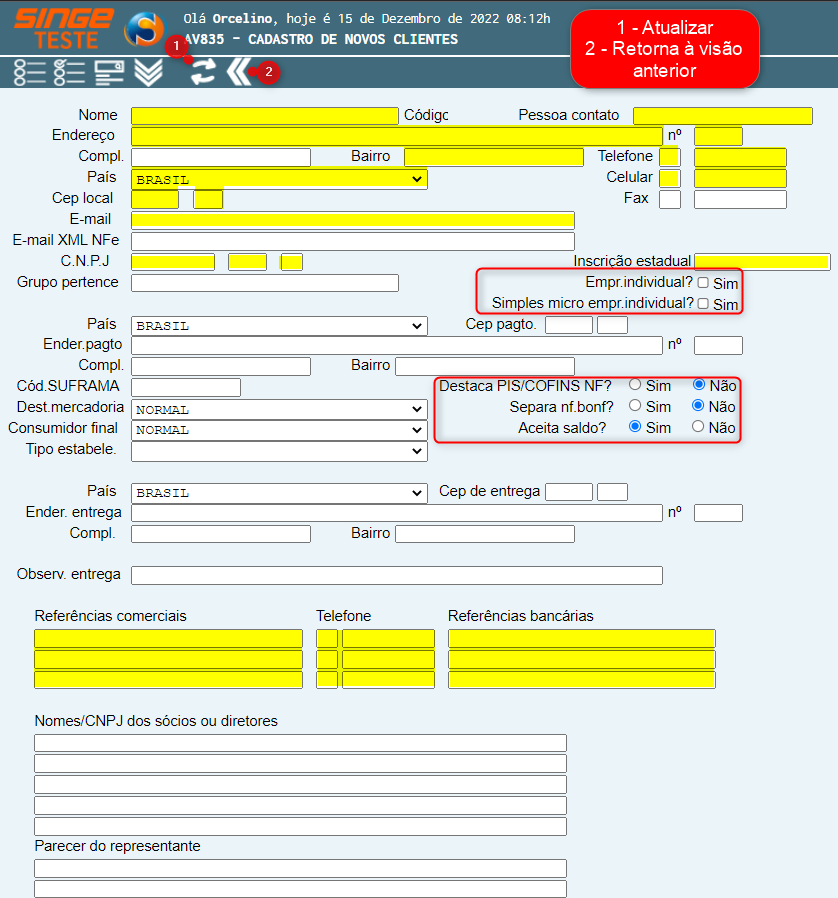Open the first País dropdown near Celular

coord(279,179)
